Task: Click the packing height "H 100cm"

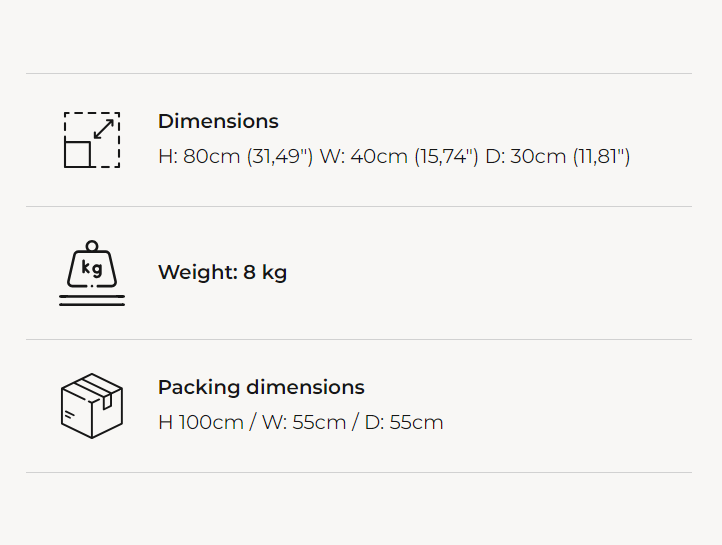Action: 201,422
